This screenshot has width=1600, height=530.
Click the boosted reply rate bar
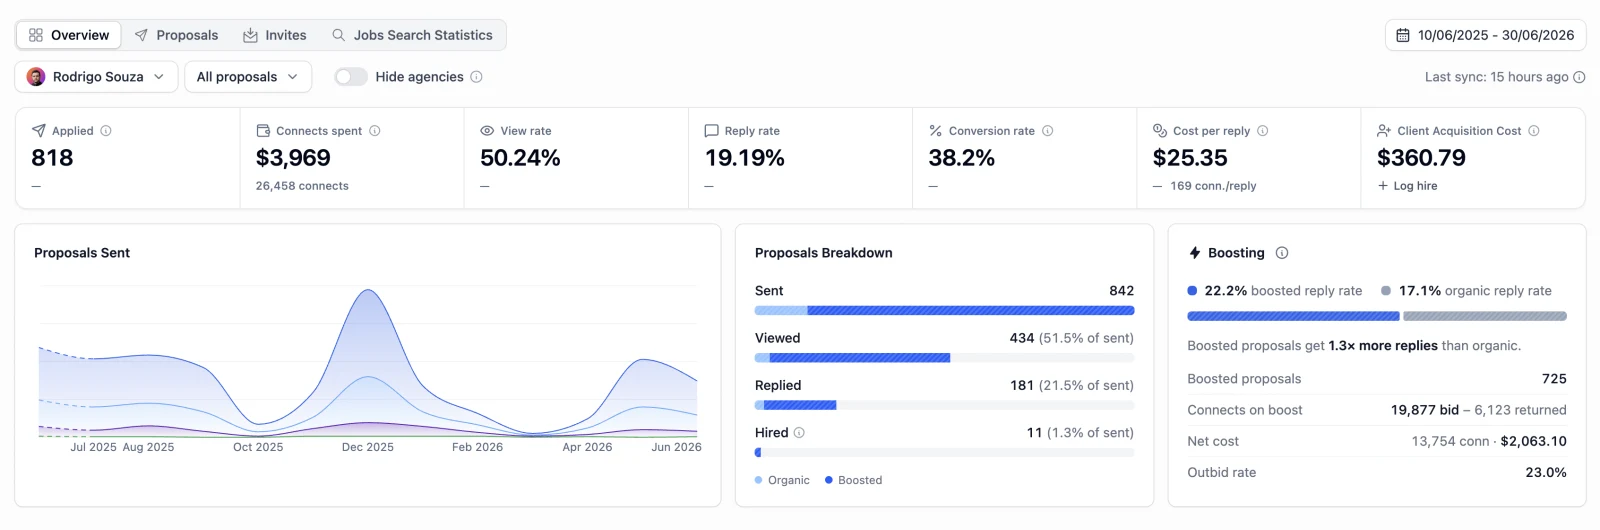click(x=1293, y=316)
